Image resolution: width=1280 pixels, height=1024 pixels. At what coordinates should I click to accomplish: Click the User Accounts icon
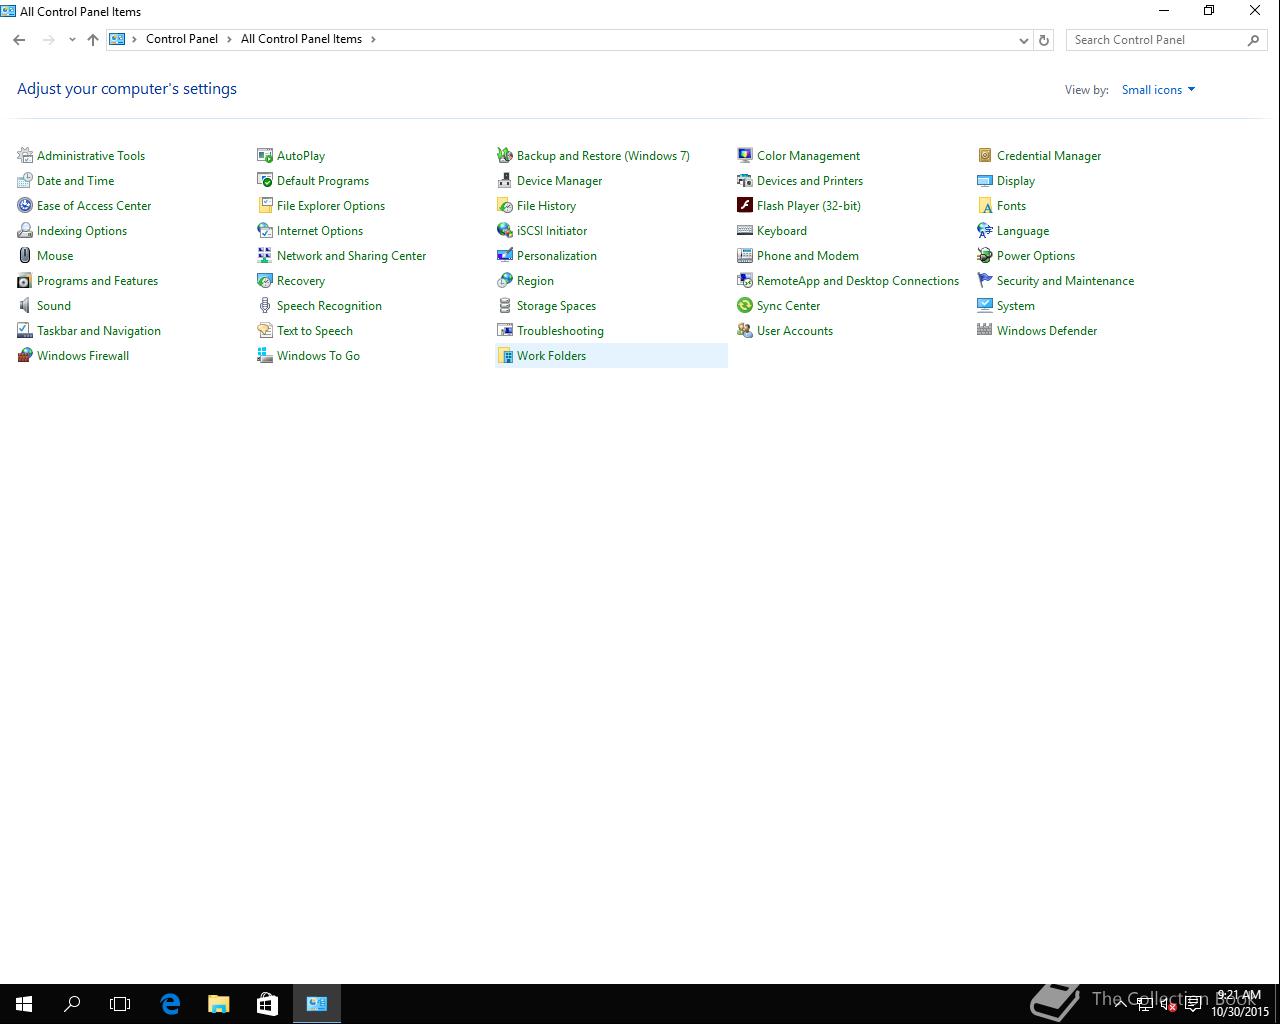pyautogui.click(x=745, y=330)
